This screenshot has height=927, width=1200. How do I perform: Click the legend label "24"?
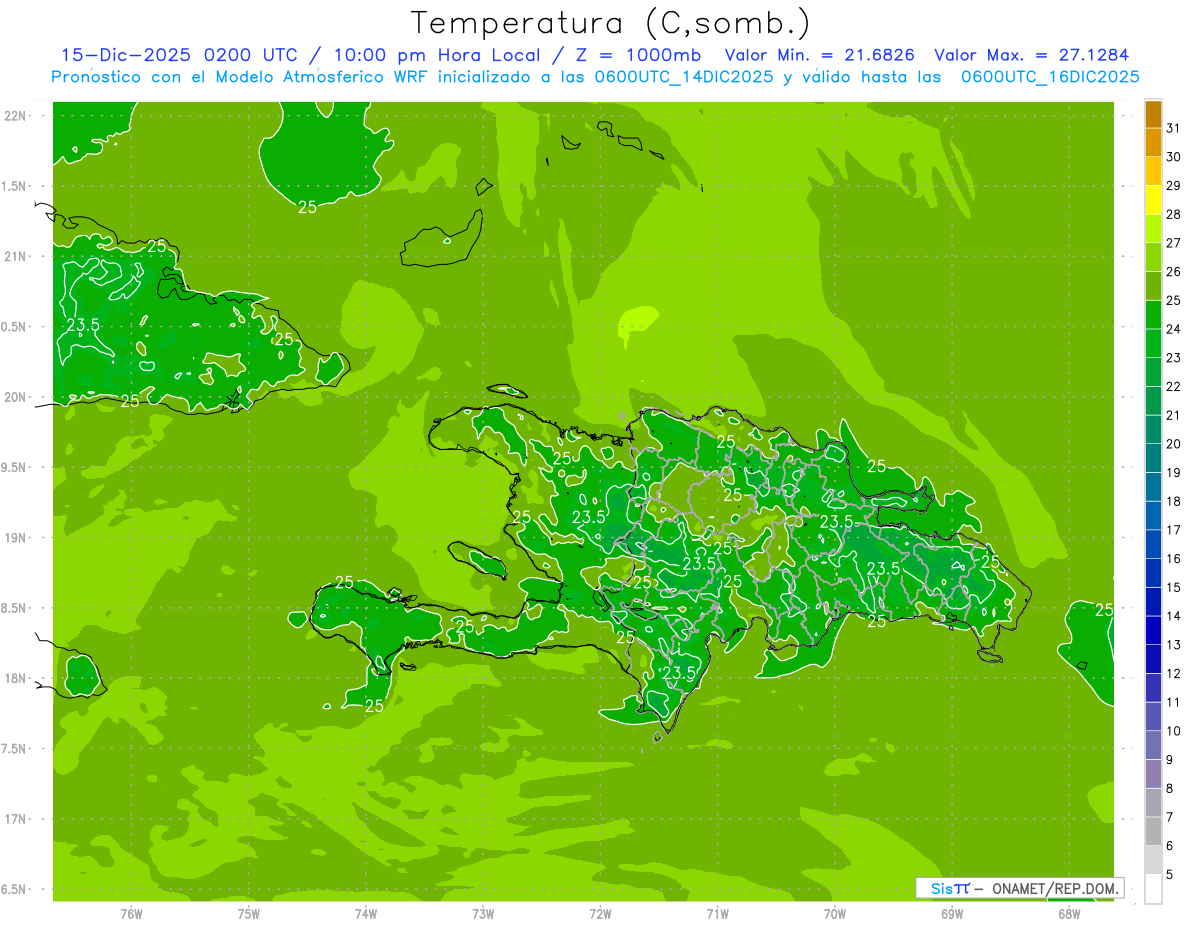coord(1173,329)
